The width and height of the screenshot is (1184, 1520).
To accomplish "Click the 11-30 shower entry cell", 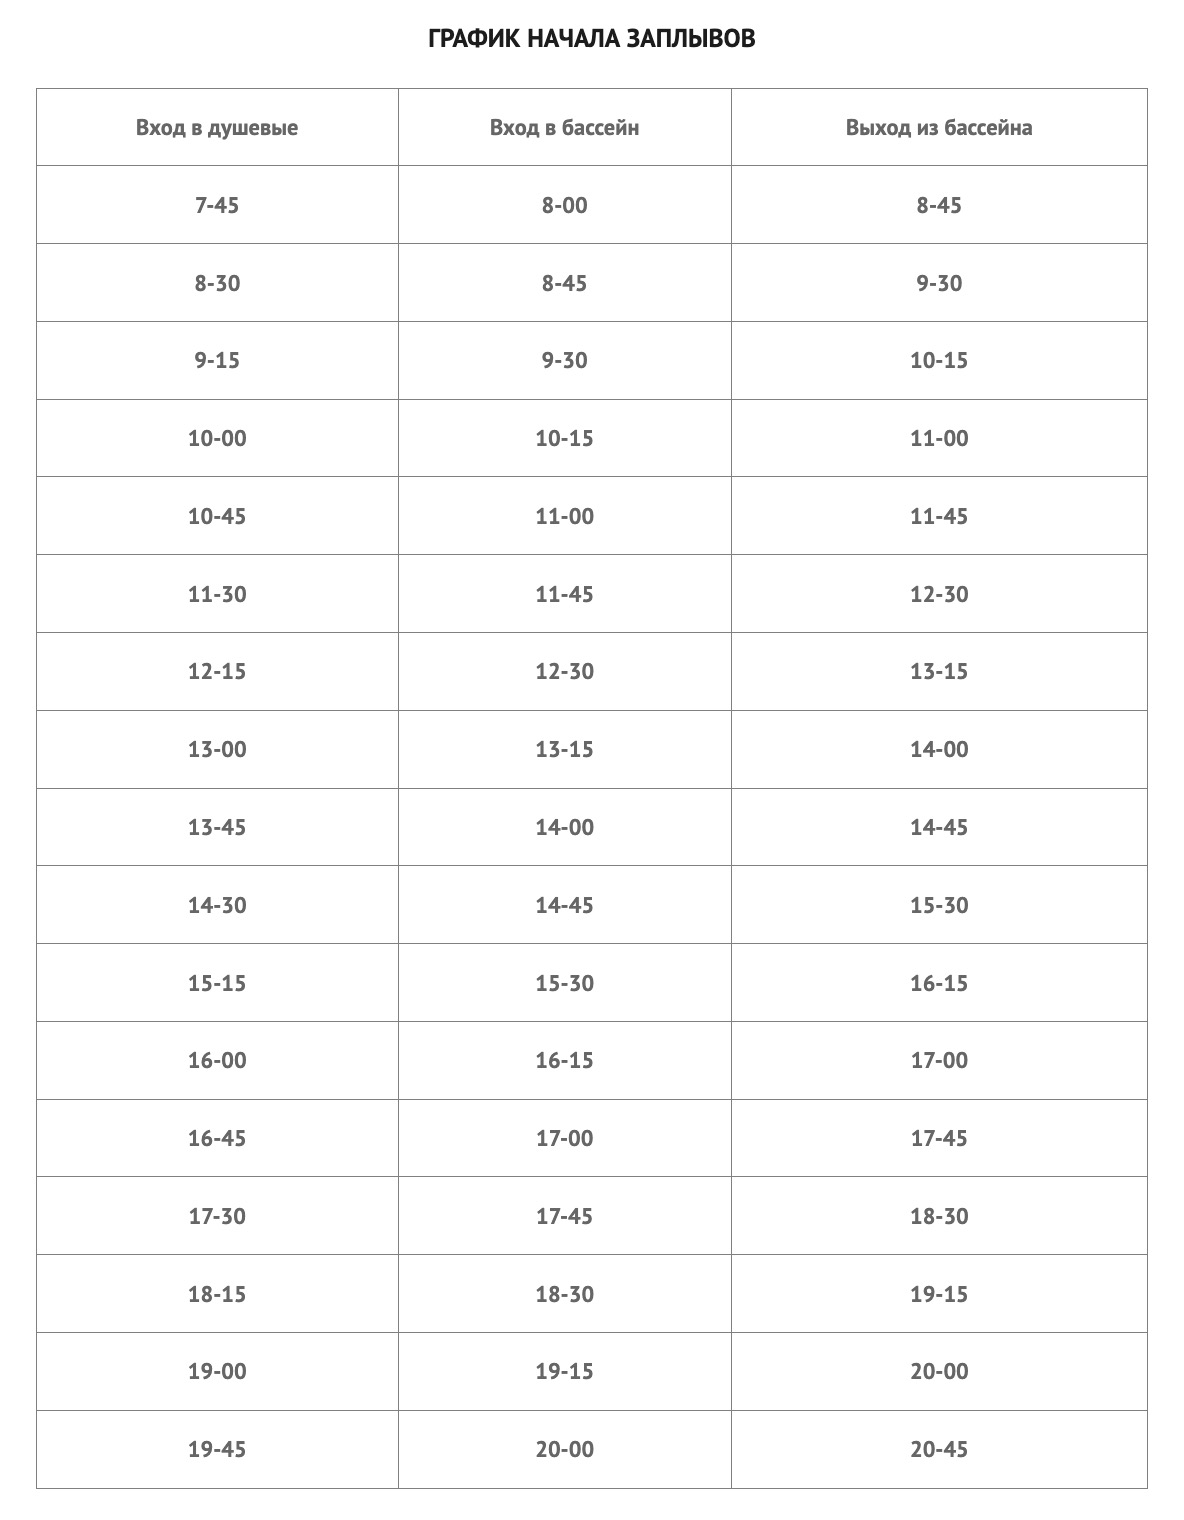I will (x=217, y=594).
